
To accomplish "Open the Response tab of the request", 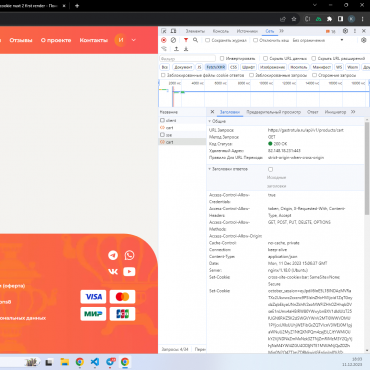I will [x=312, y=112].
